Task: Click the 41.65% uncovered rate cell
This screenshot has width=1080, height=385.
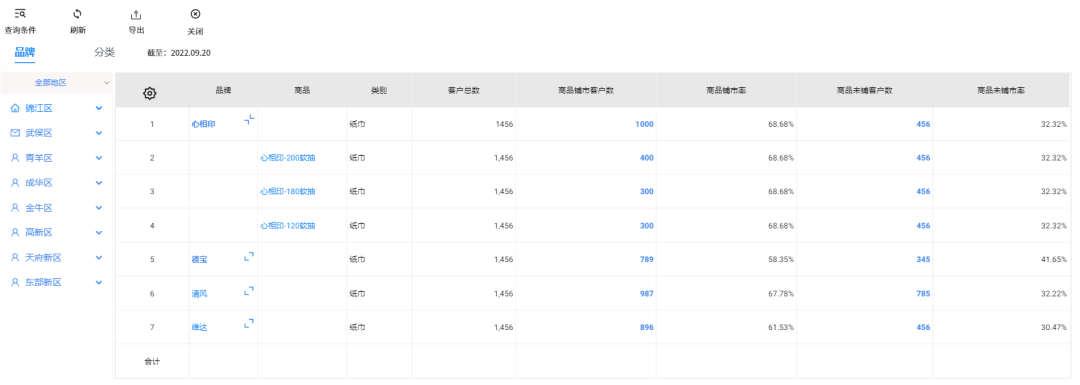Action: click(1055, 260)
